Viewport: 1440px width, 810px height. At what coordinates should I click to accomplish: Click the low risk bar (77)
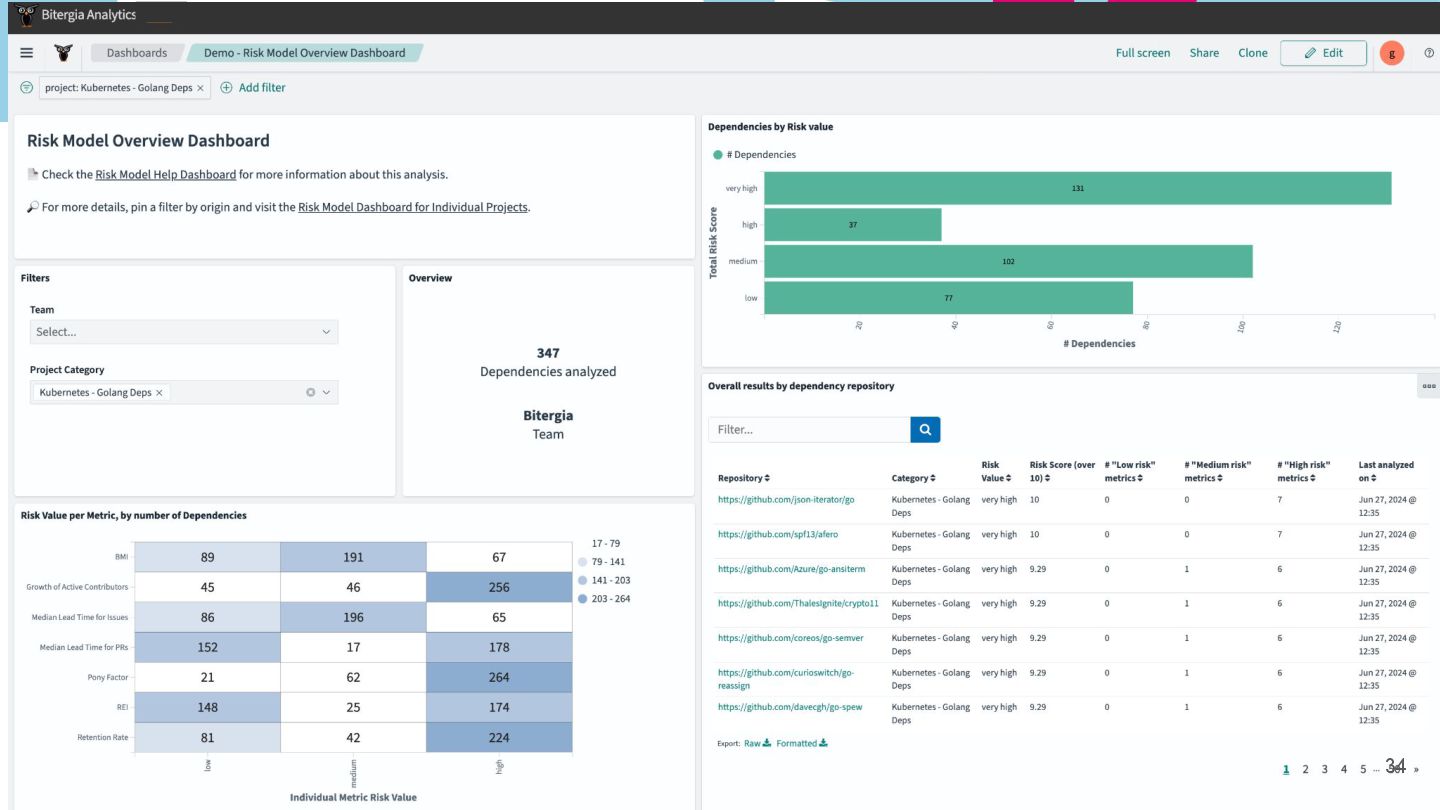[x=948, y=298]
